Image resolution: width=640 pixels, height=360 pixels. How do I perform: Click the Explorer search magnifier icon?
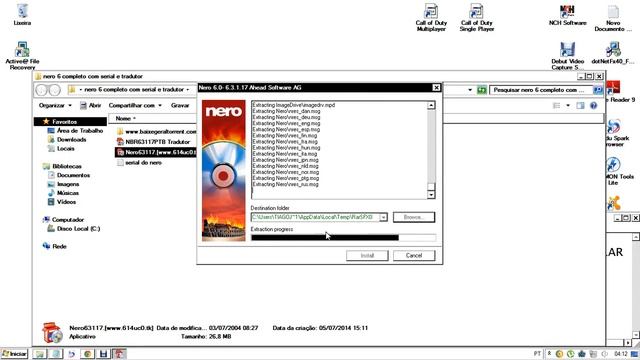tap(598, 90)
